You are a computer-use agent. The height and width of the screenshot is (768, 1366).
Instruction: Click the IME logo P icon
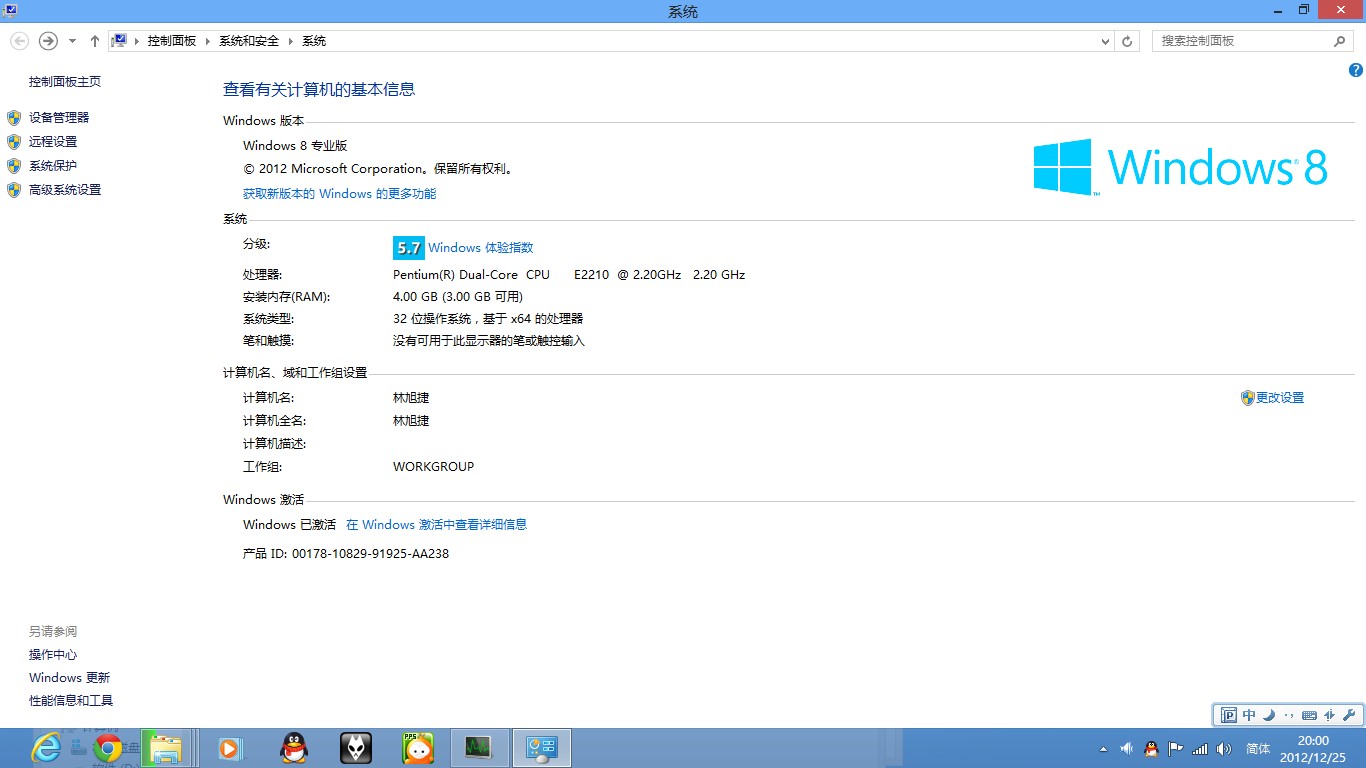(1229, 715)
